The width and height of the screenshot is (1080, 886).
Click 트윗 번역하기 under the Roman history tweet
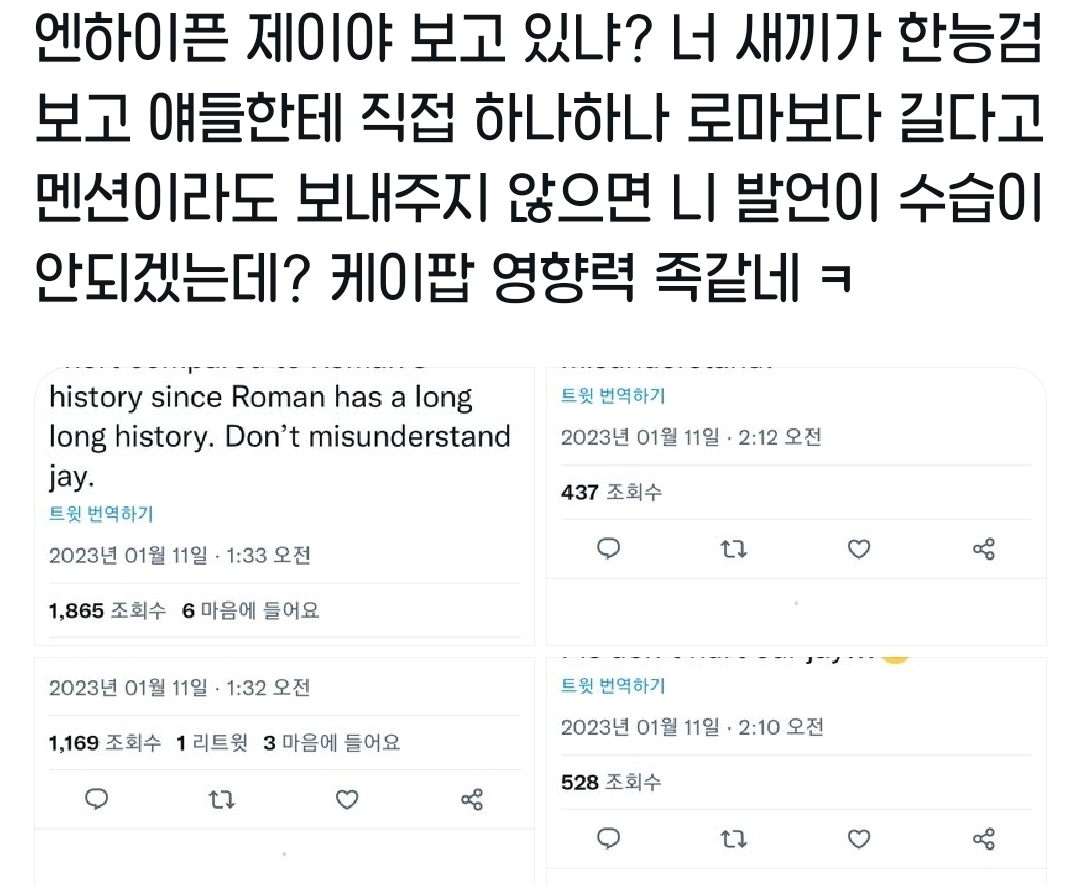pyautogui.click(x=101, y=514)
